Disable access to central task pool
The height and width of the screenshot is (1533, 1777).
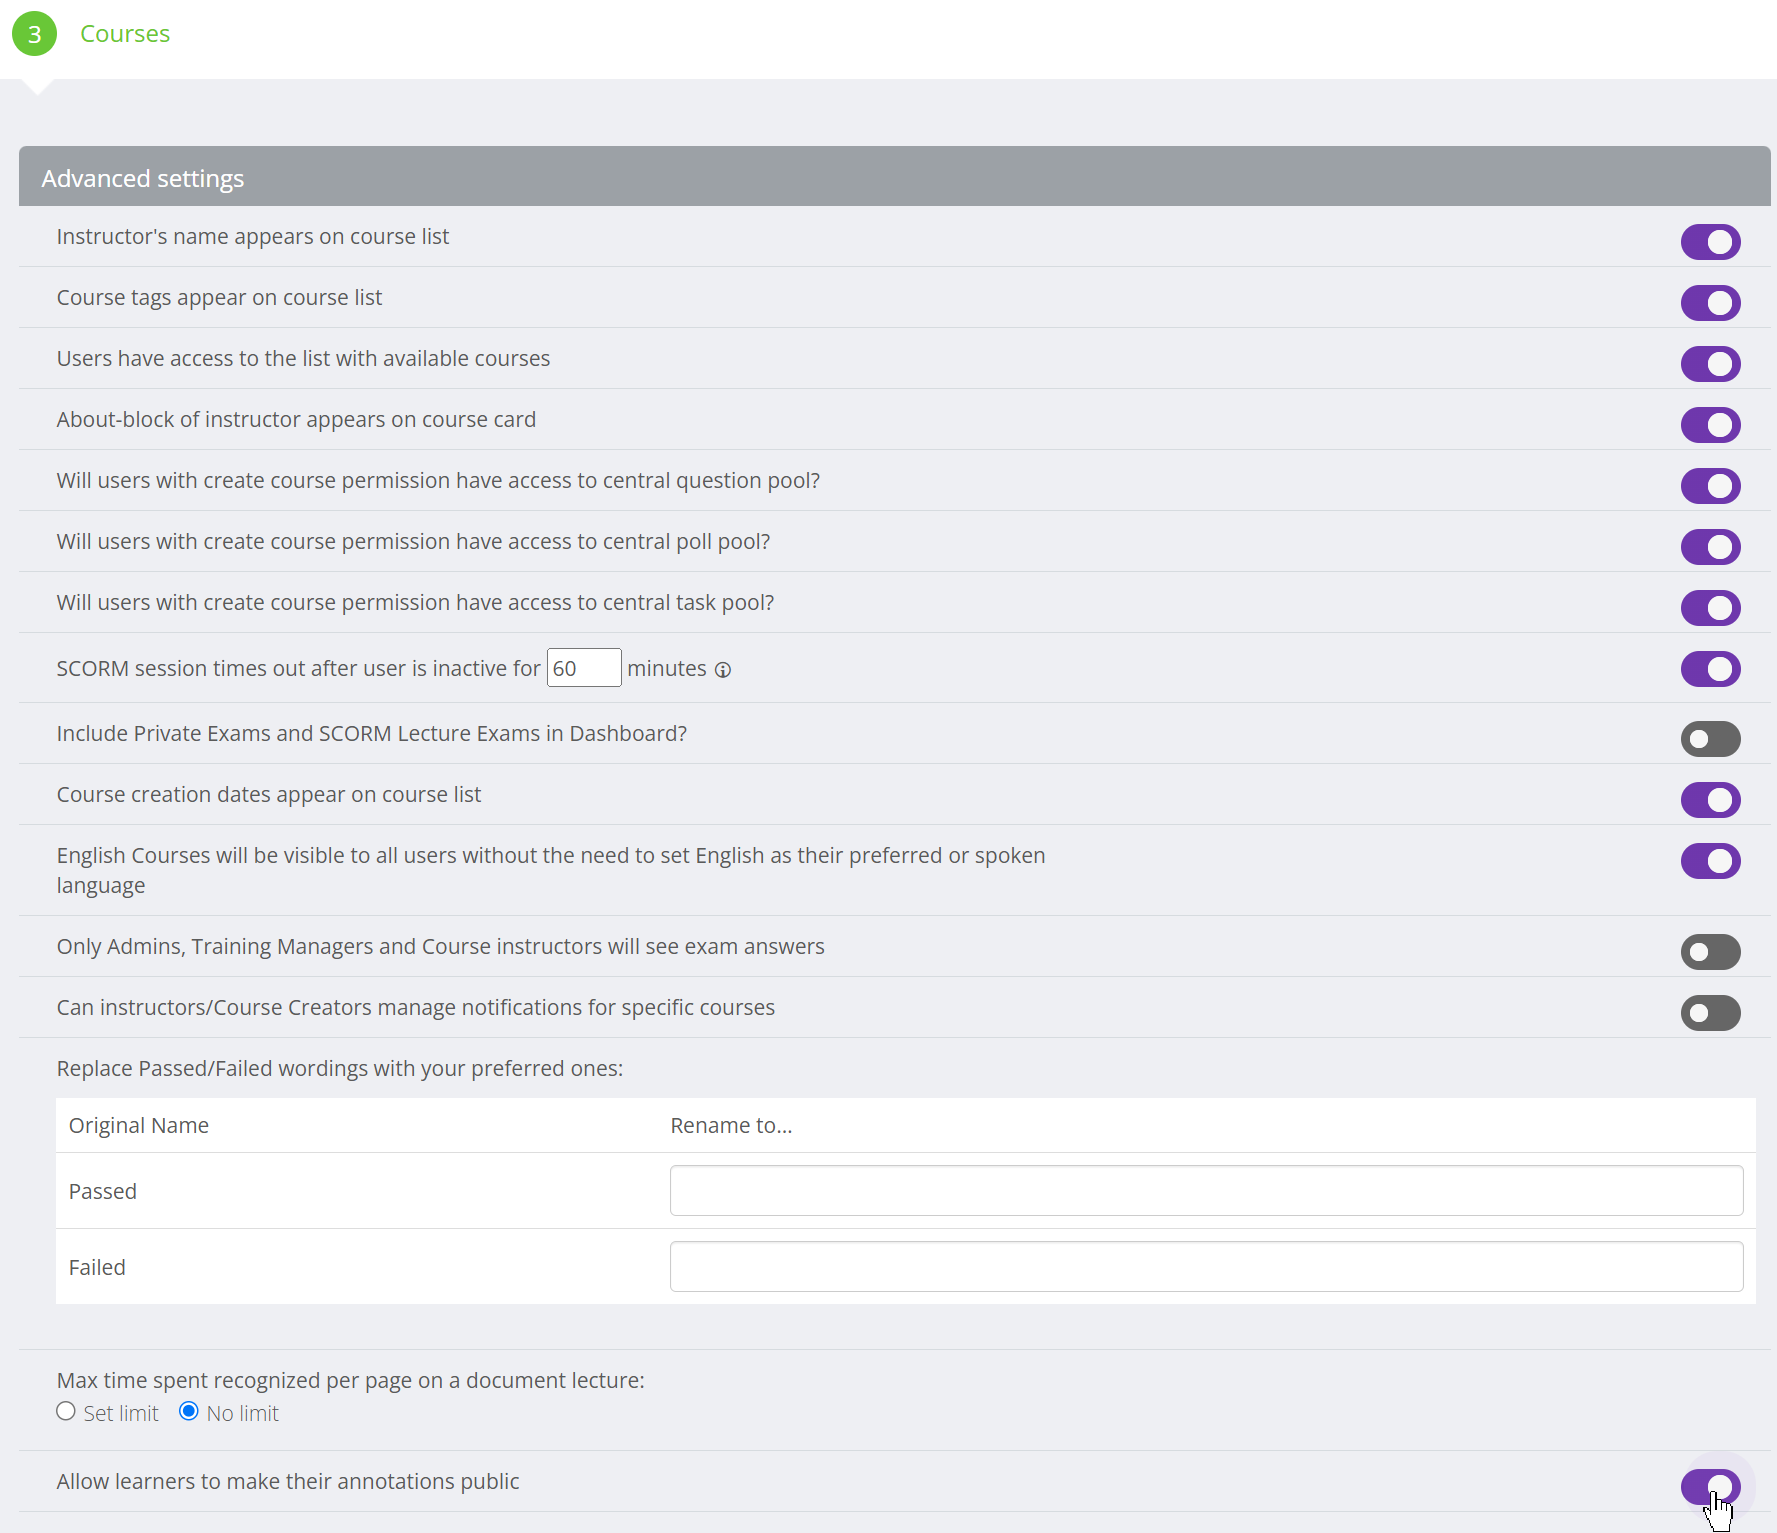(x=1711, y=608)
